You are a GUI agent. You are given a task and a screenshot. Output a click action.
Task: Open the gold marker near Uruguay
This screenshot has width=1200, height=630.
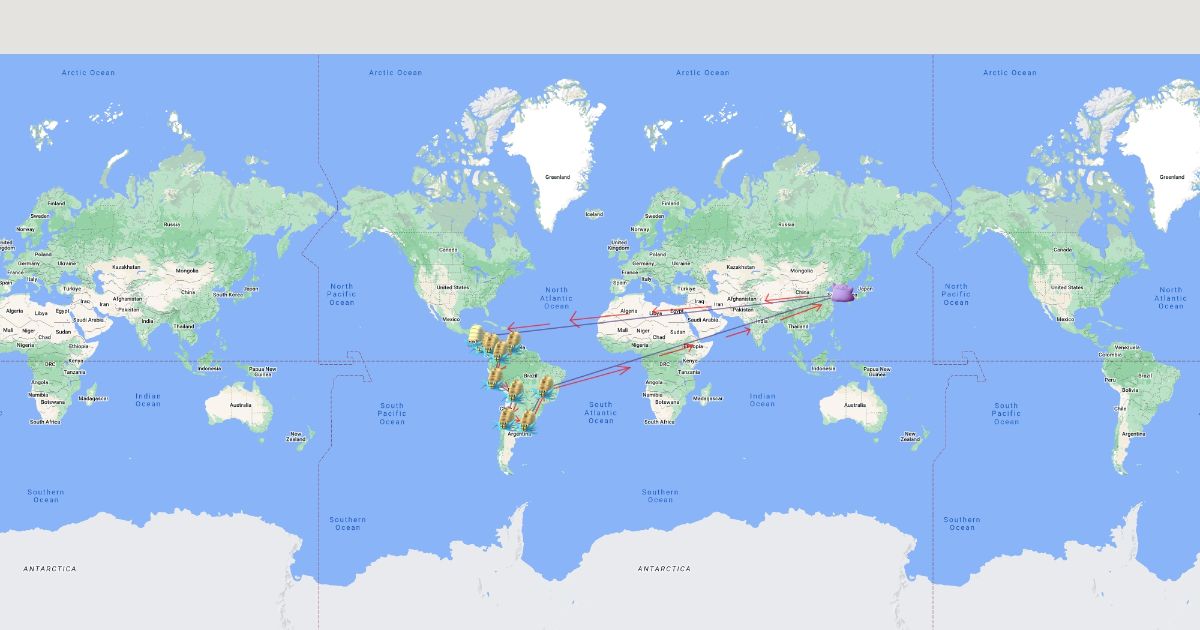[x=528, y=419]
